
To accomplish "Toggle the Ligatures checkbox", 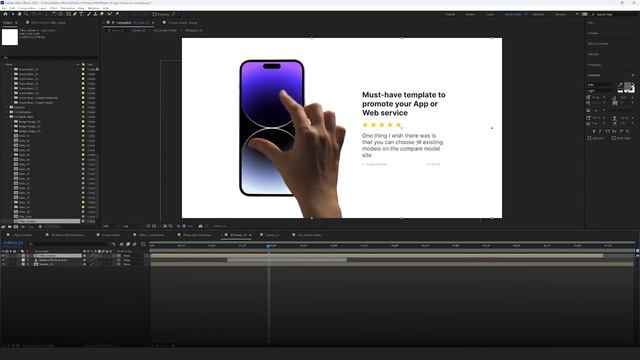I will pos(589,138).
